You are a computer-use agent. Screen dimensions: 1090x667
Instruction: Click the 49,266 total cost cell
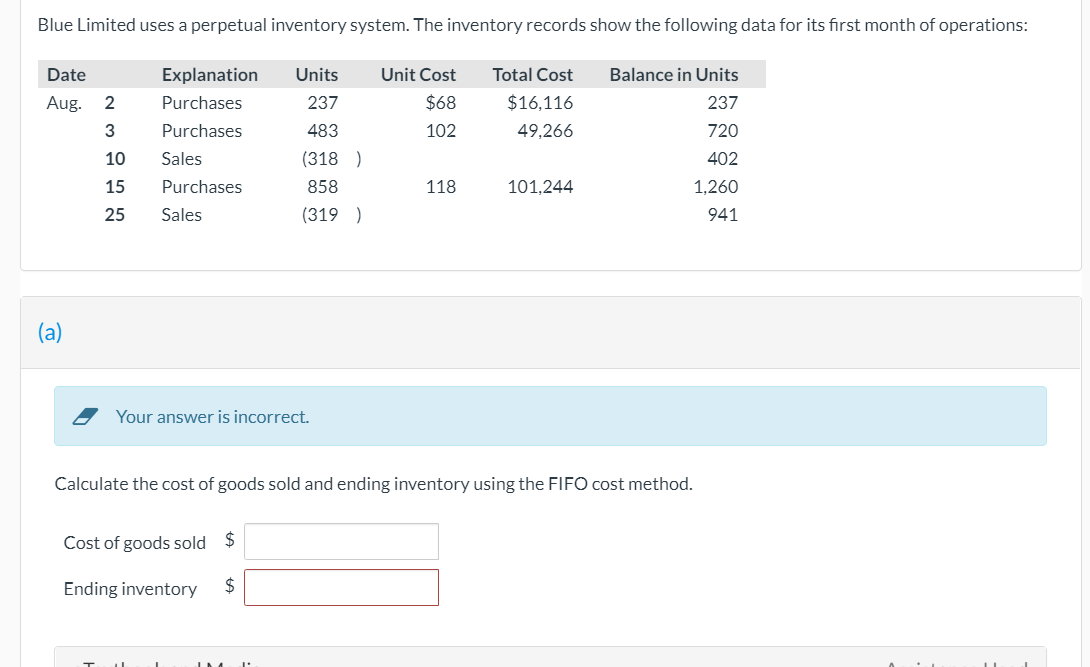pyautogui.click(x=546, y=131)
